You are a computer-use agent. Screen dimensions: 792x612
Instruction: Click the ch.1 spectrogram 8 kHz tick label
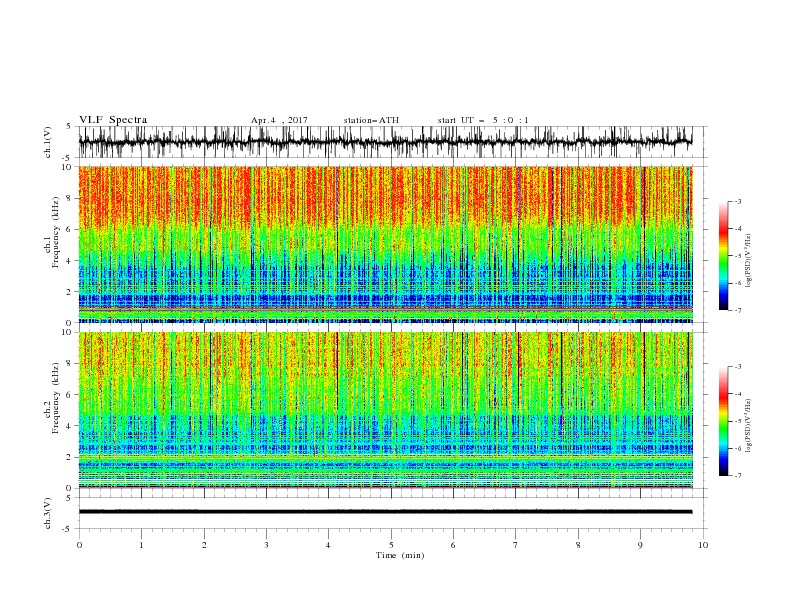click(69, 198)
